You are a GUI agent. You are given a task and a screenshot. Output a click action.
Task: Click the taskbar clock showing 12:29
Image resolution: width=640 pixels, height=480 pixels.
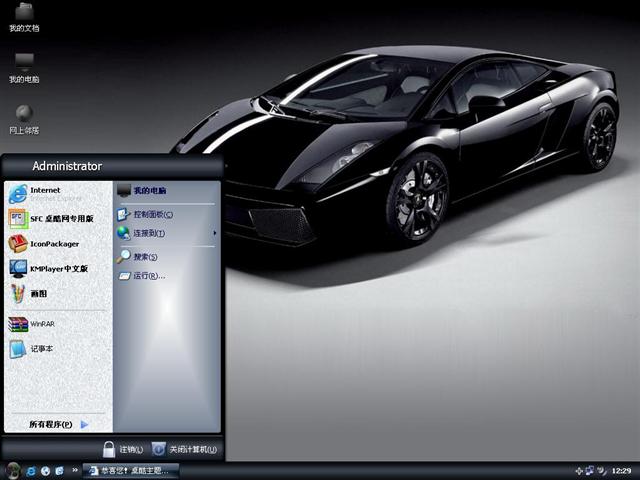click(x=621, y=470)
